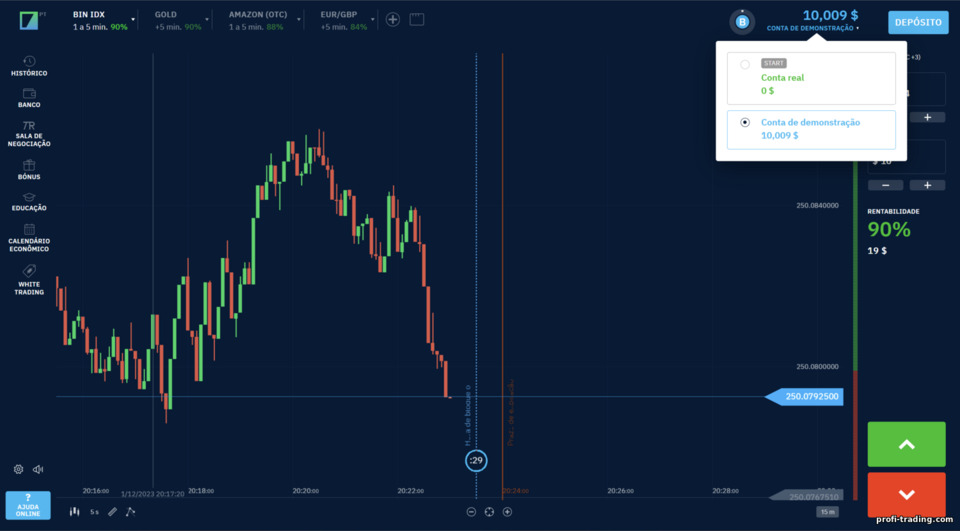
Task: Click the green up trade button
Action: tap(906, 445)
